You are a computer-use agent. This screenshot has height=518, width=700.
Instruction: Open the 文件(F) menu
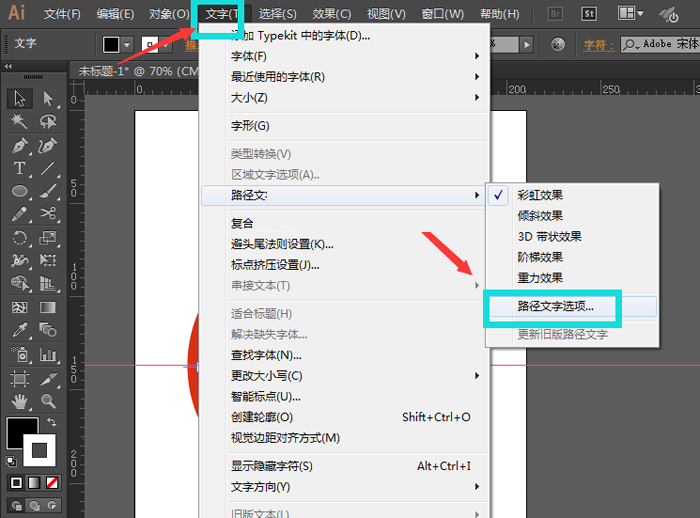[62, 14]
